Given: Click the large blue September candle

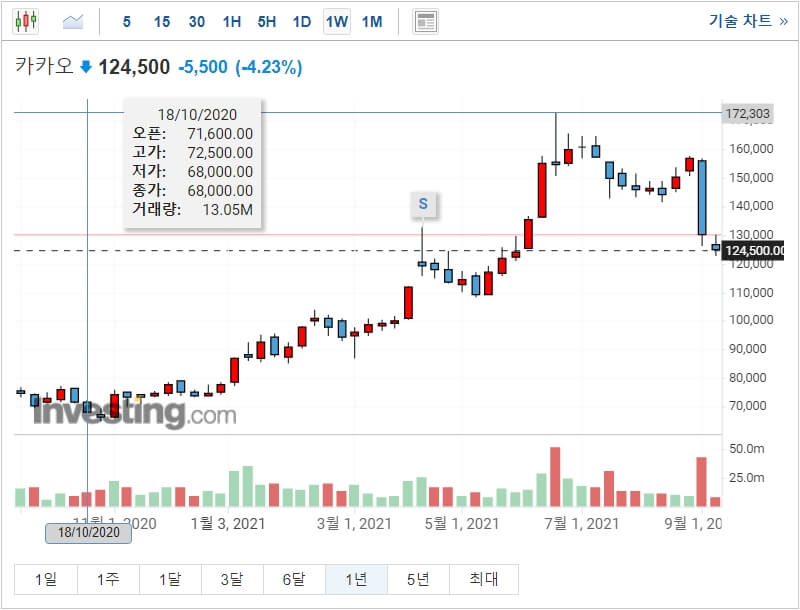Looking at the screenshot, I should (703, 197).
